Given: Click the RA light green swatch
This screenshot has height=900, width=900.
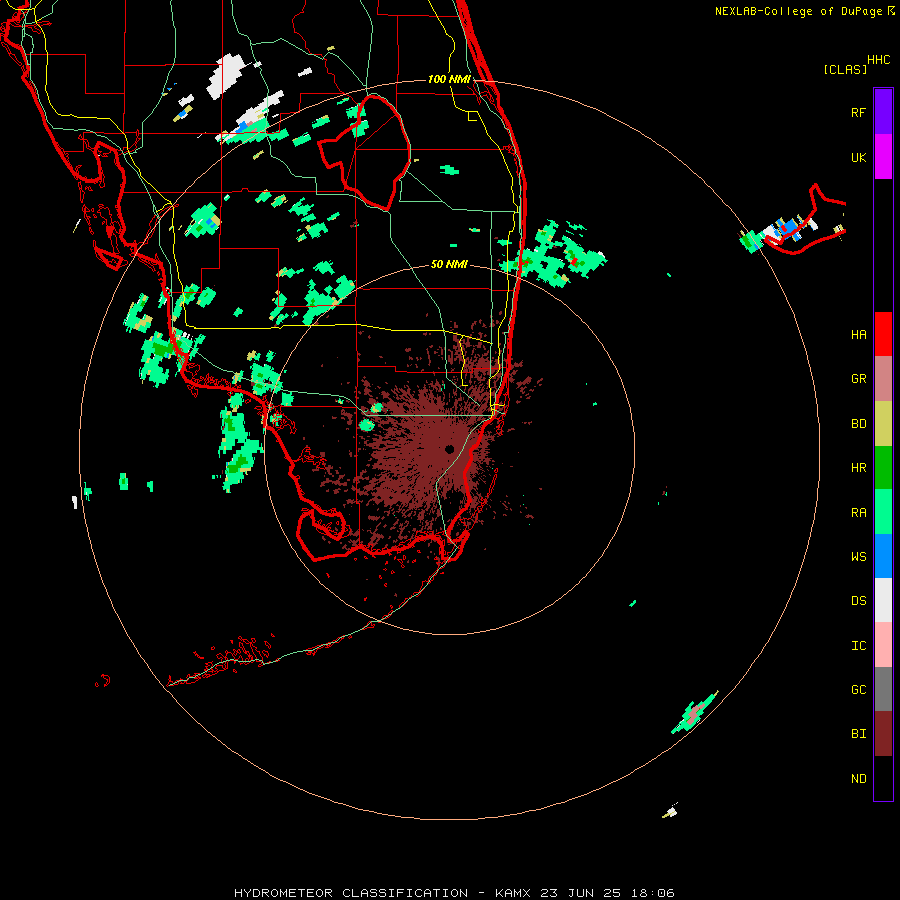Looking at the screenshot, I should 883,512.
